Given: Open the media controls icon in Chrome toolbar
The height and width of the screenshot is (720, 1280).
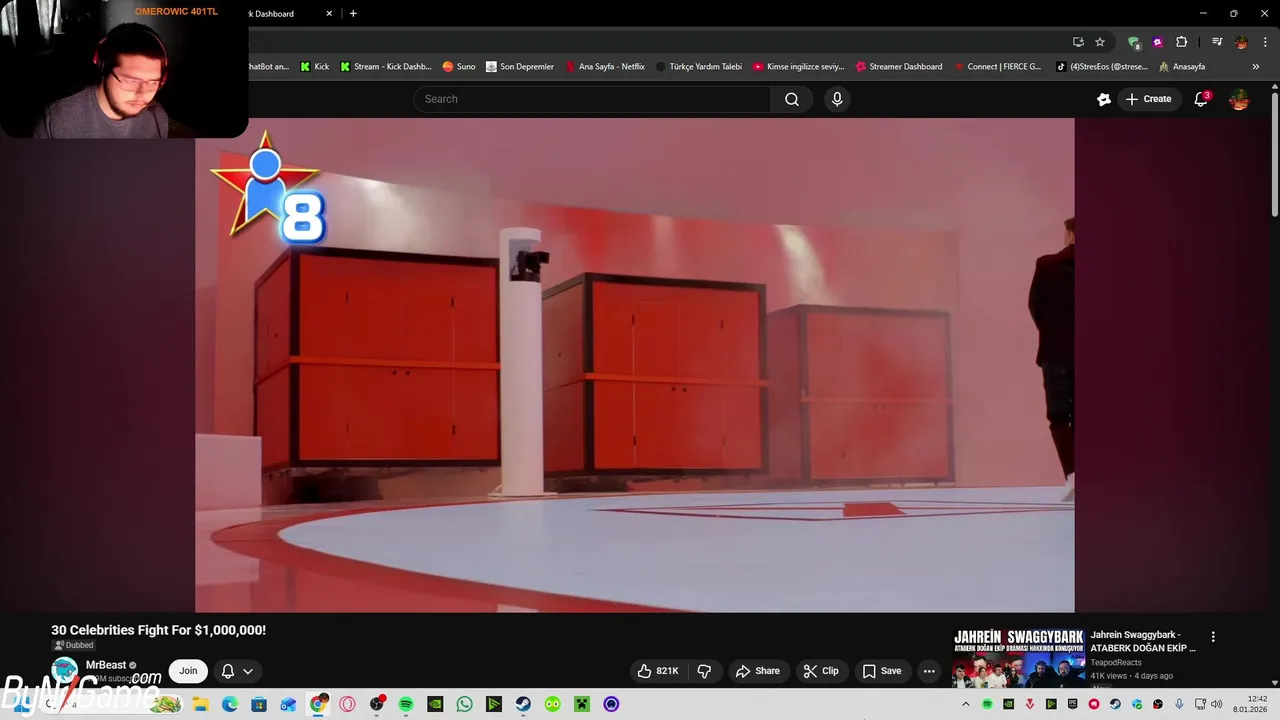Looking at the screenshot, I should click(x=1217, y=42).
